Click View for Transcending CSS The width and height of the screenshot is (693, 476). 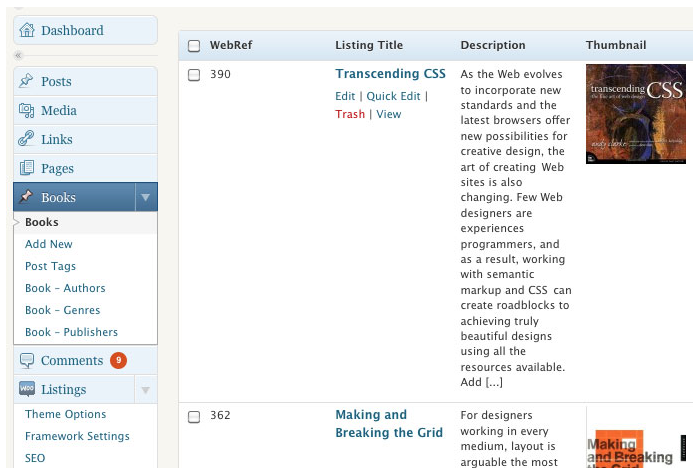point(388,114)
